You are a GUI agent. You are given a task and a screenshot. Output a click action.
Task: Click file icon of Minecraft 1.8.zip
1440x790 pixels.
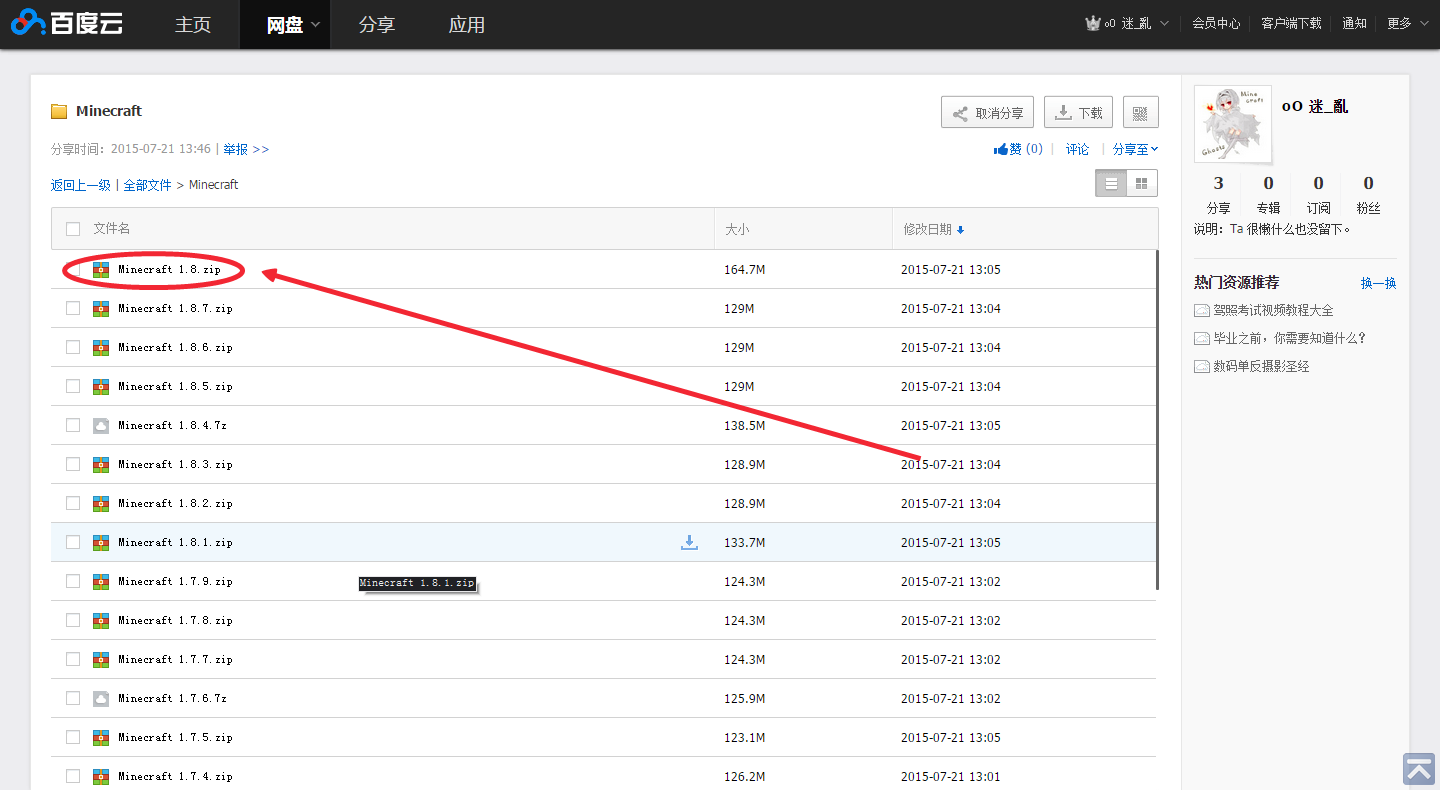(x=101, y=270)
